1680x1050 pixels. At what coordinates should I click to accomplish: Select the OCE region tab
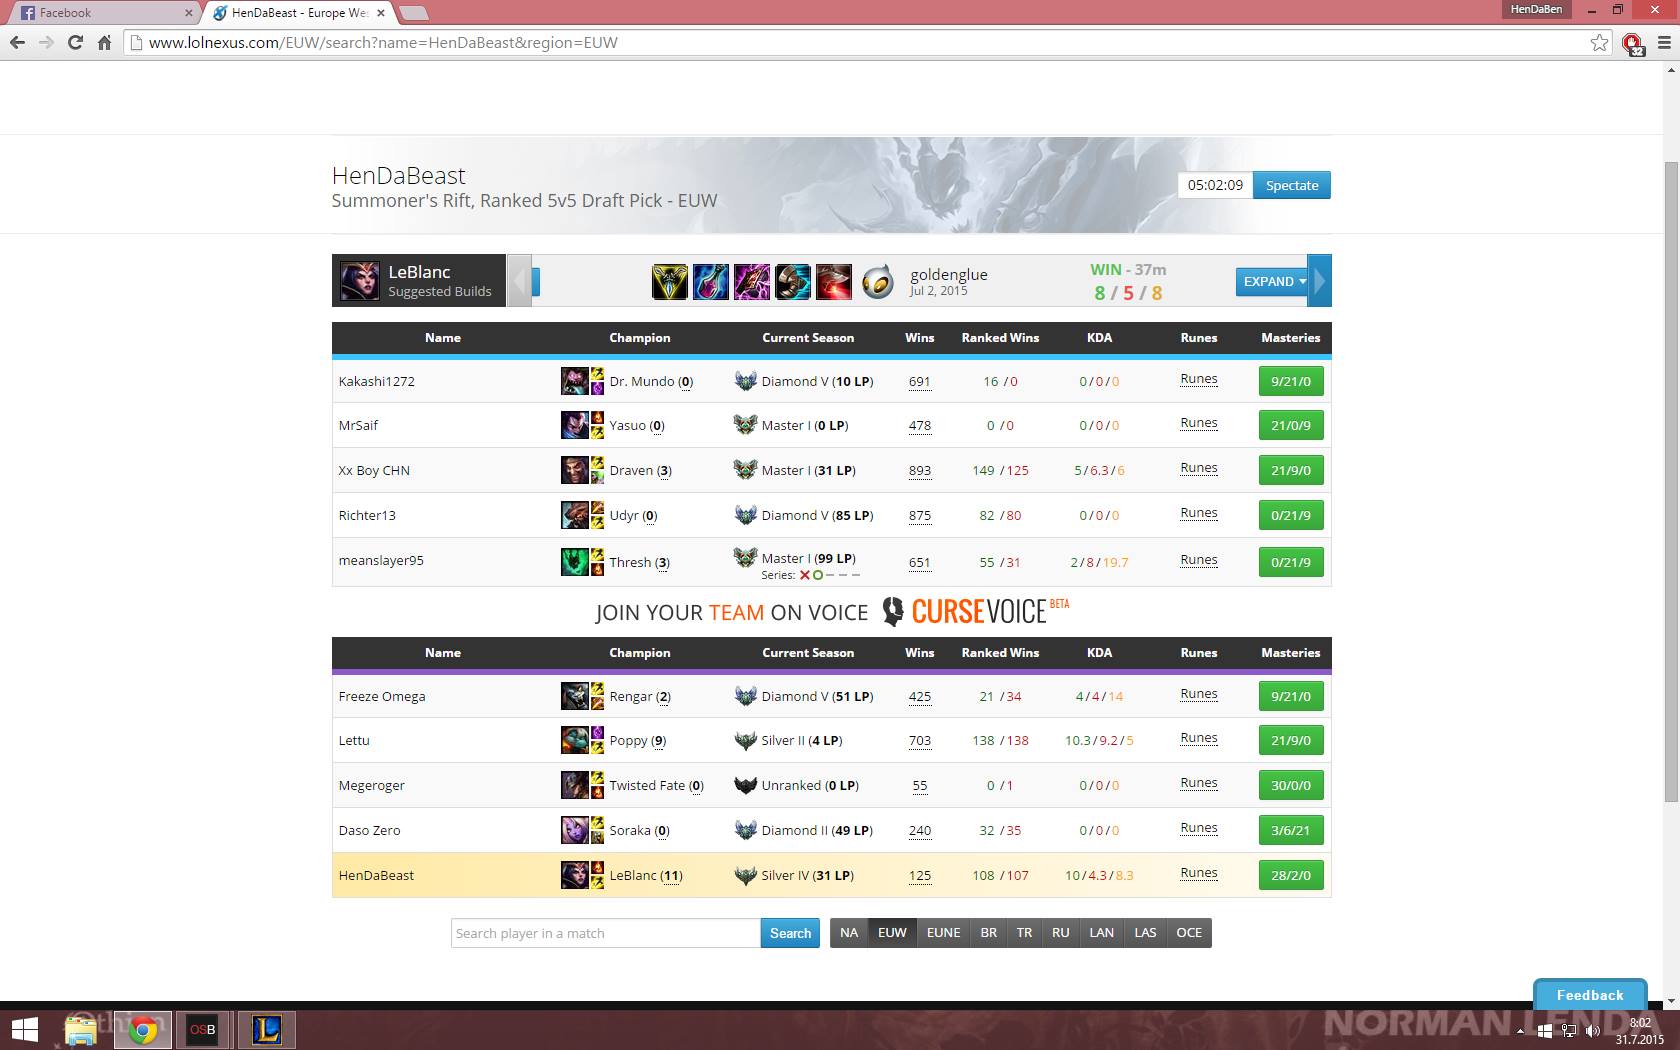tap(1189, 933)
